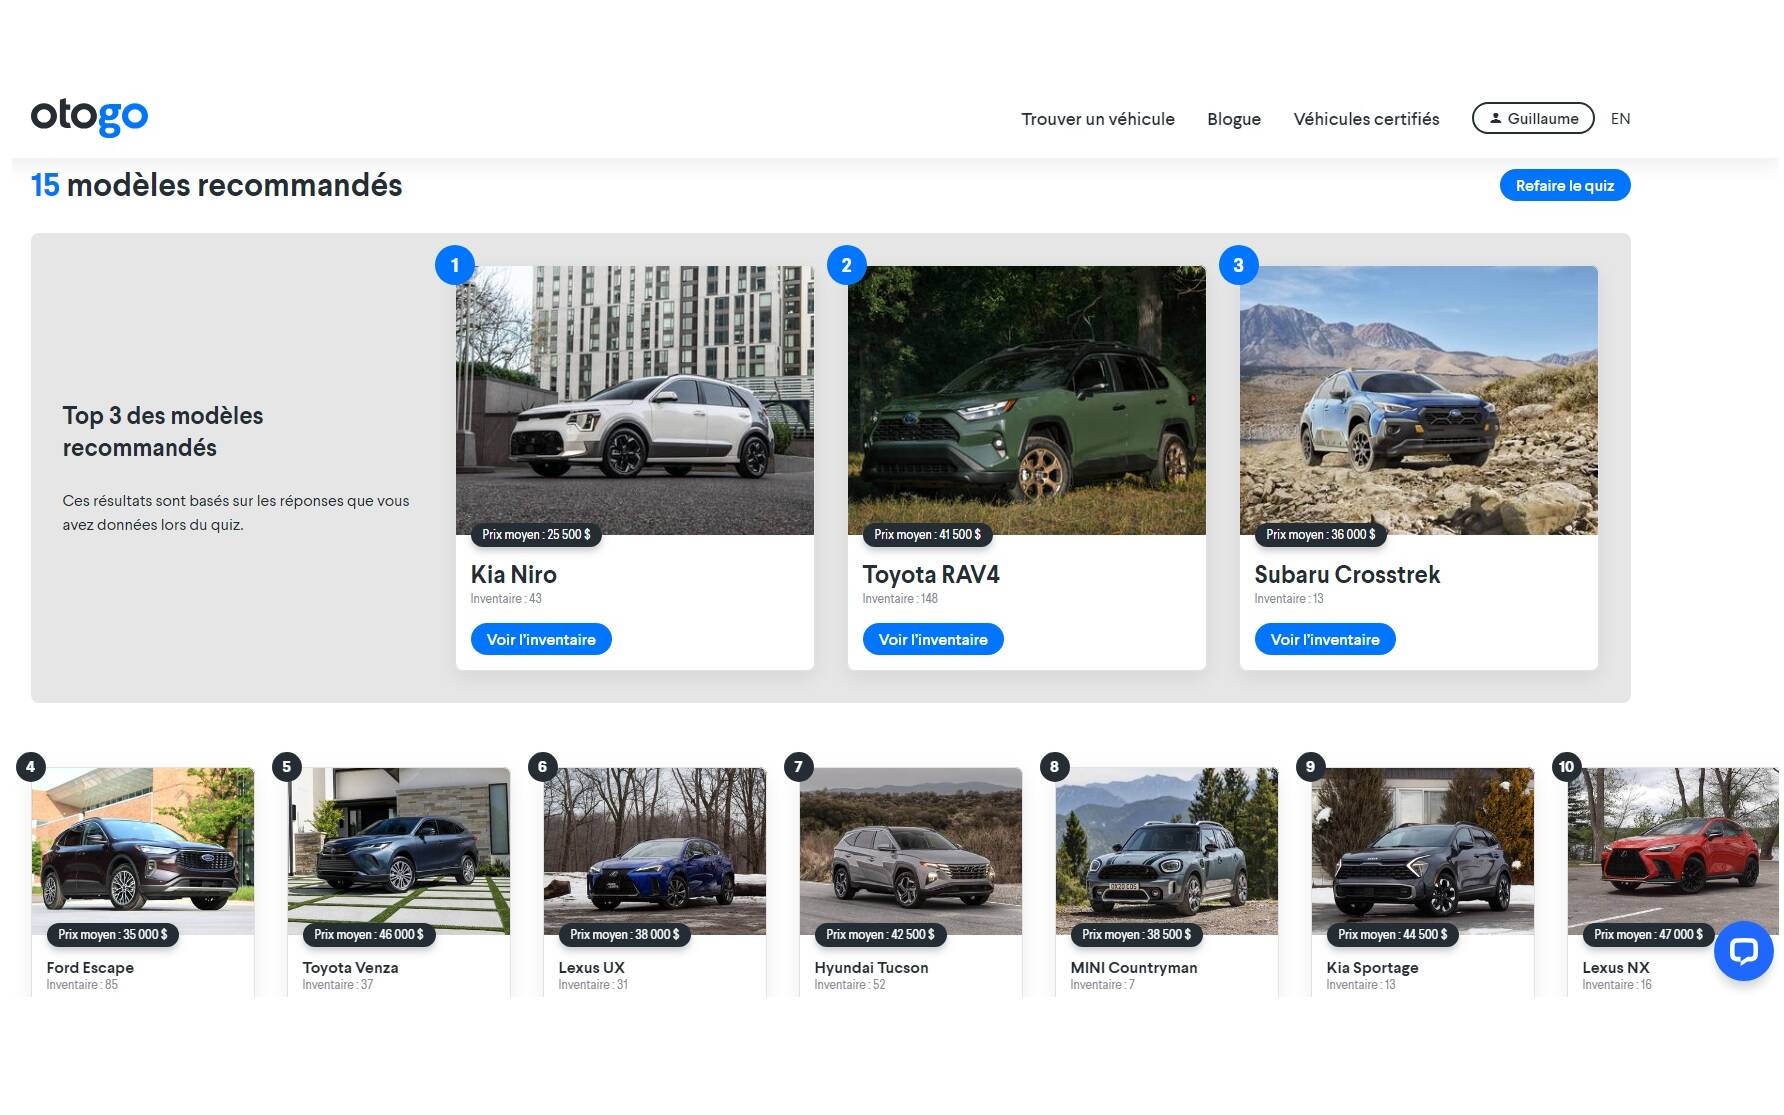Image resolution: width=1784 pixels, height=1115 pixels.
Task: Open Véhicules certifiés page
Action: pyautogui.click(x=1366, y=119)
